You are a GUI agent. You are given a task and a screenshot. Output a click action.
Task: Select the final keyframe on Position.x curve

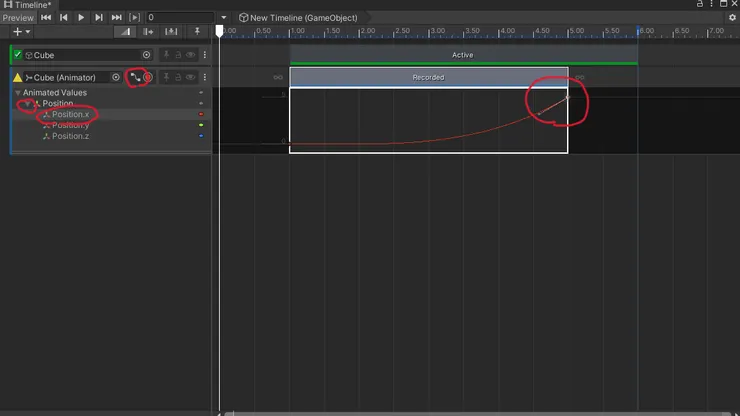point(568,98)
